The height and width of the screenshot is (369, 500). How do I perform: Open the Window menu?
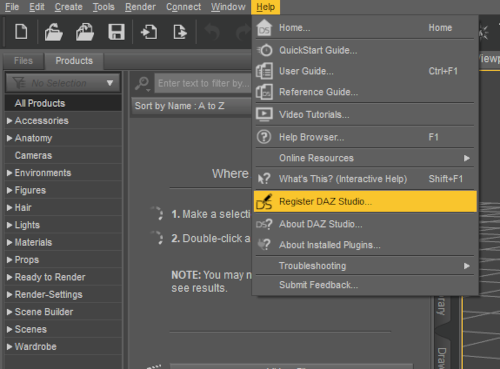click(x=228, y=7)
